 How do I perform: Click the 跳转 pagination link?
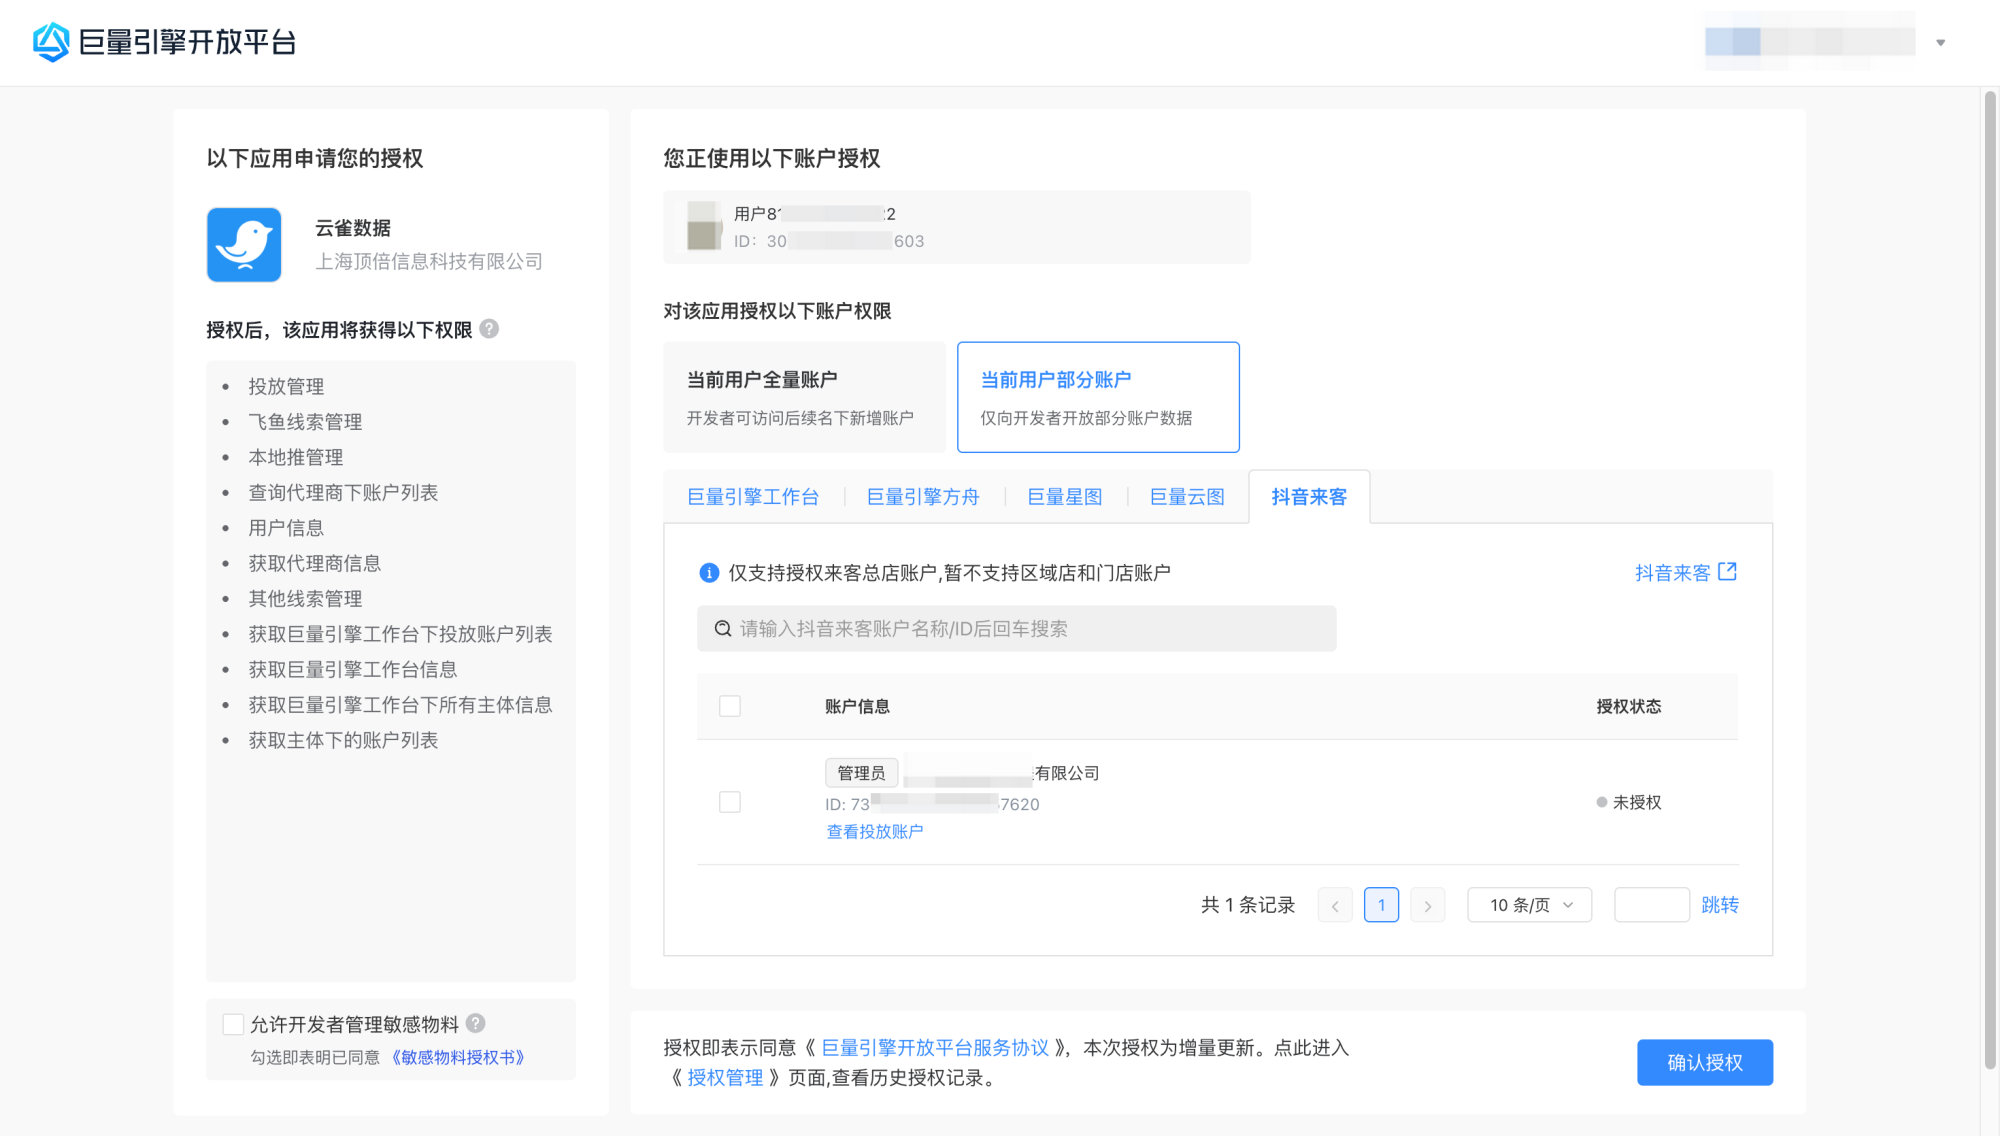click(1720, 905)
